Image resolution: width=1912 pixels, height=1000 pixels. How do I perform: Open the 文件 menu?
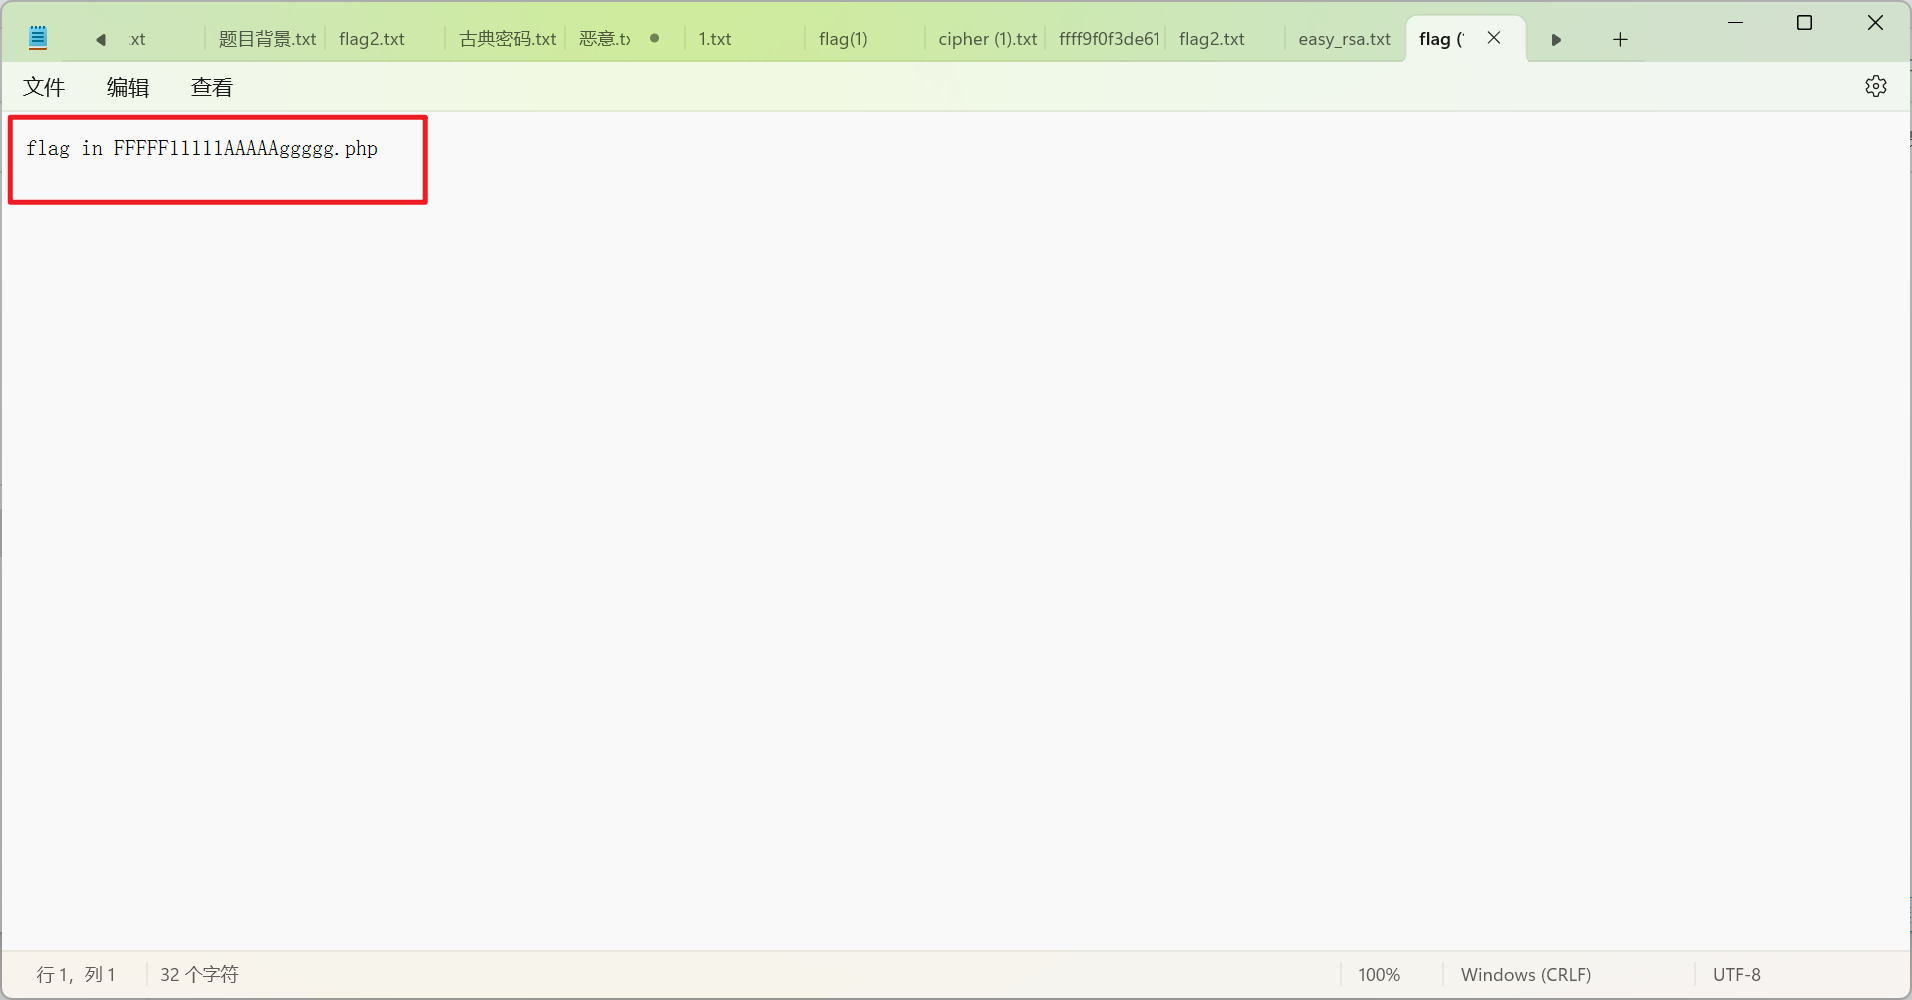point(44,87)
